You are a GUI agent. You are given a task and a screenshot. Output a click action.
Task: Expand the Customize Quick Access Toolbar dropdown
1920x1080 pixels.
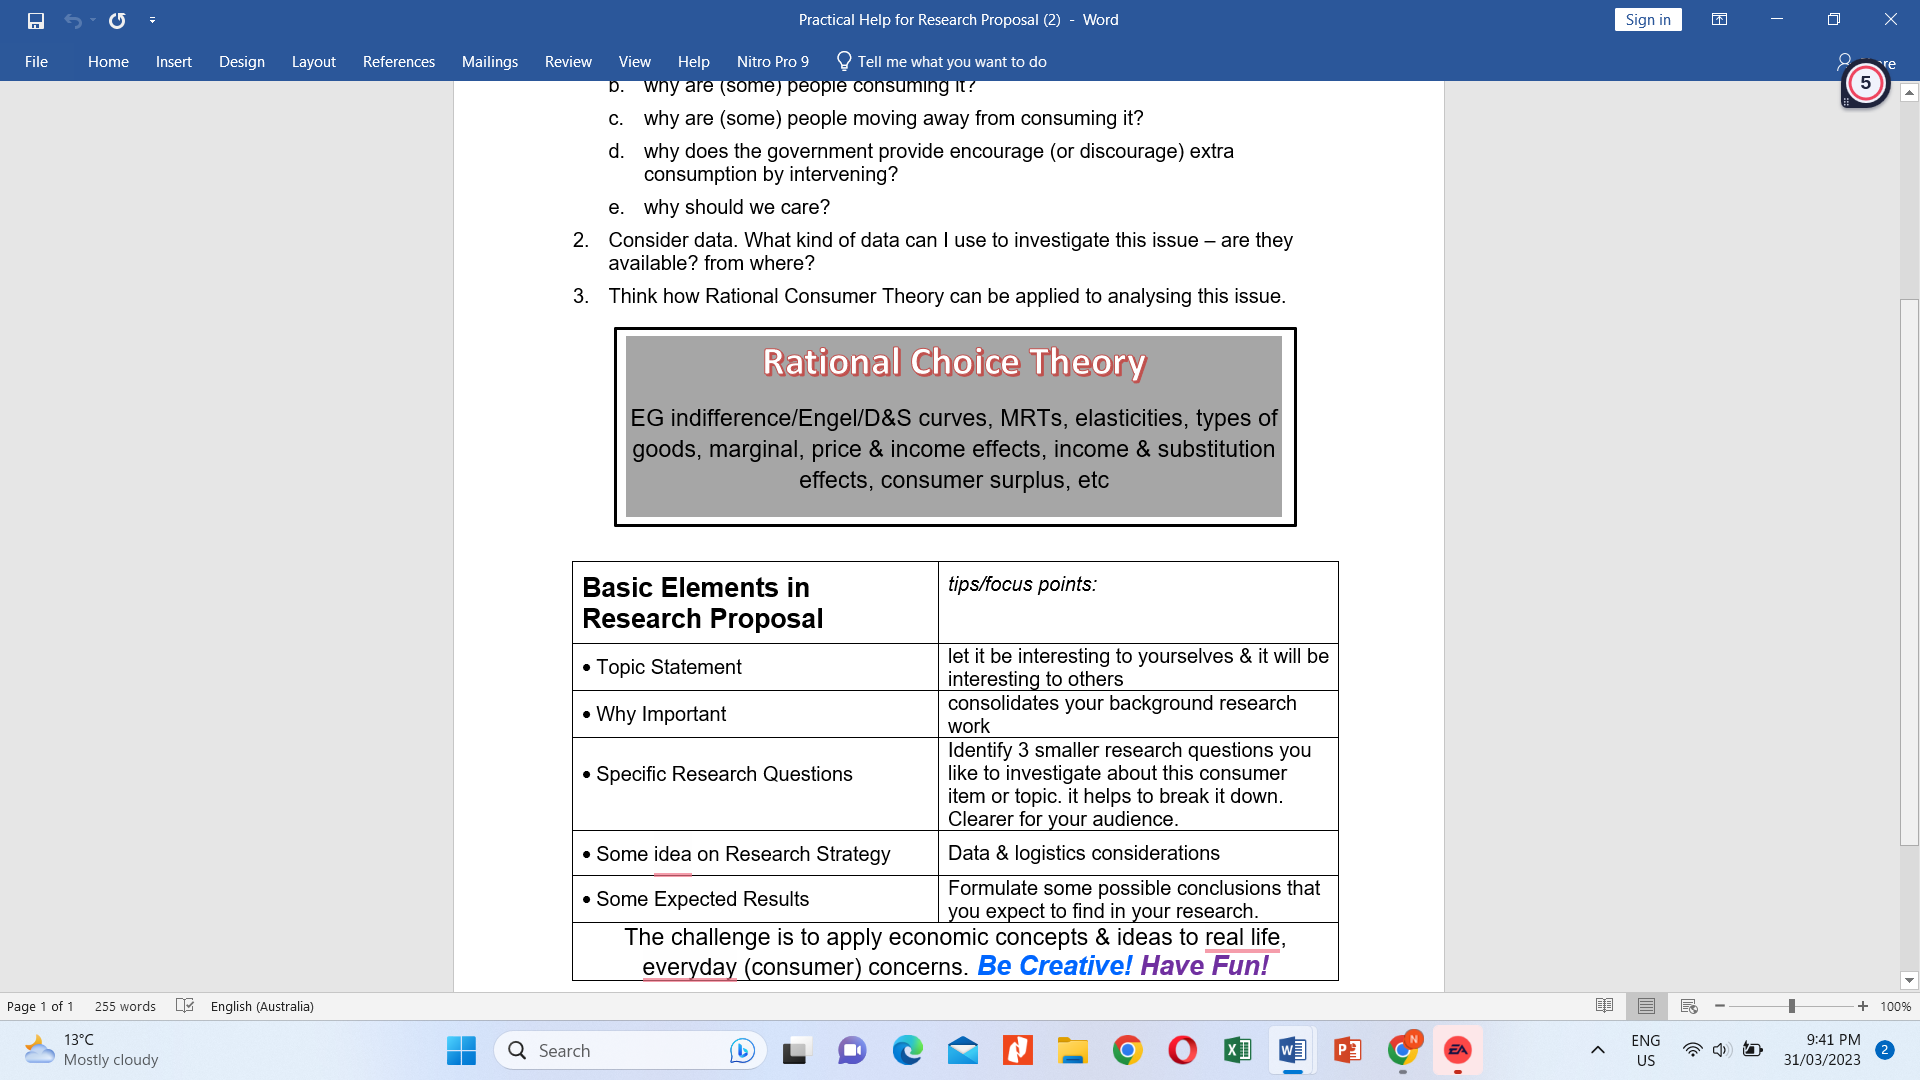[152, 20]
